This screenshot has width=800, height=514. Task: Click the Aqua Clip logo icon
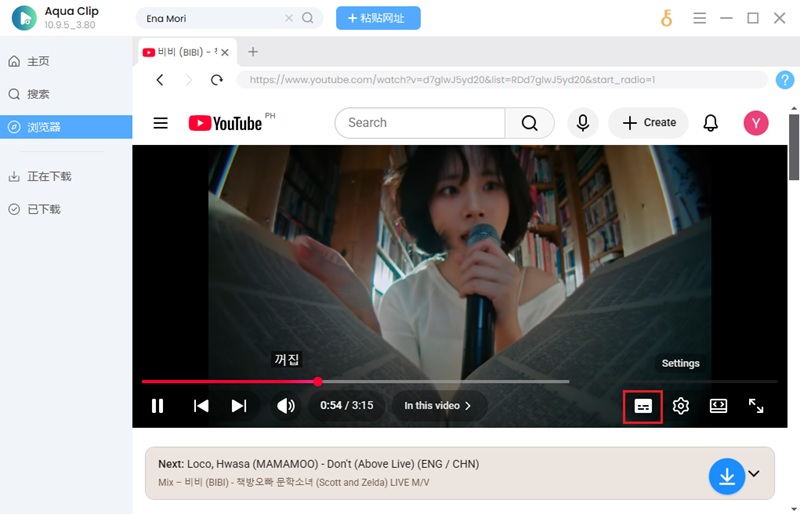24,18
